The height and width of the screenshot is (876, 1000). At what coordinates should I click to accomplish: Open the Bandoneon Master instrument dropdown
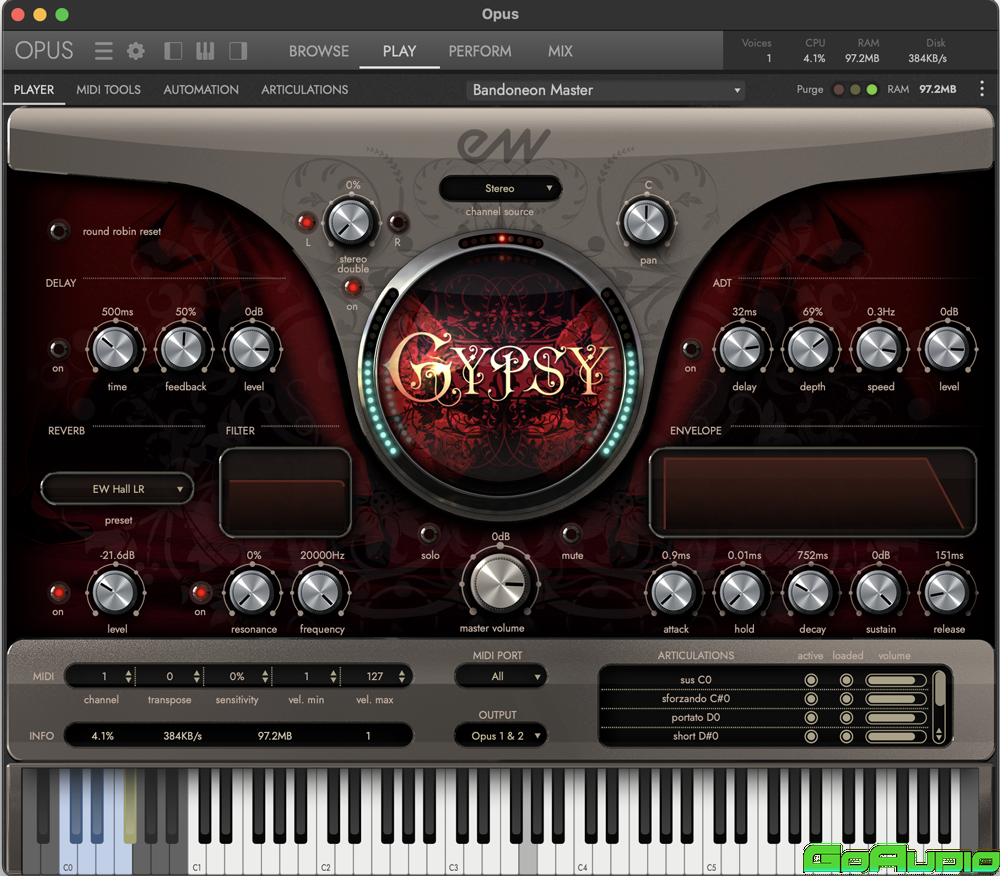605,90
